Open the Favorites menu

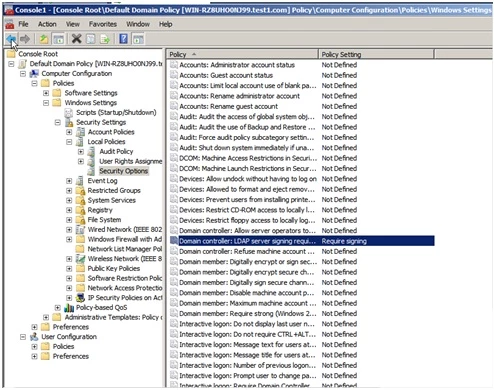pyautogui.click(x=103, y=24)
